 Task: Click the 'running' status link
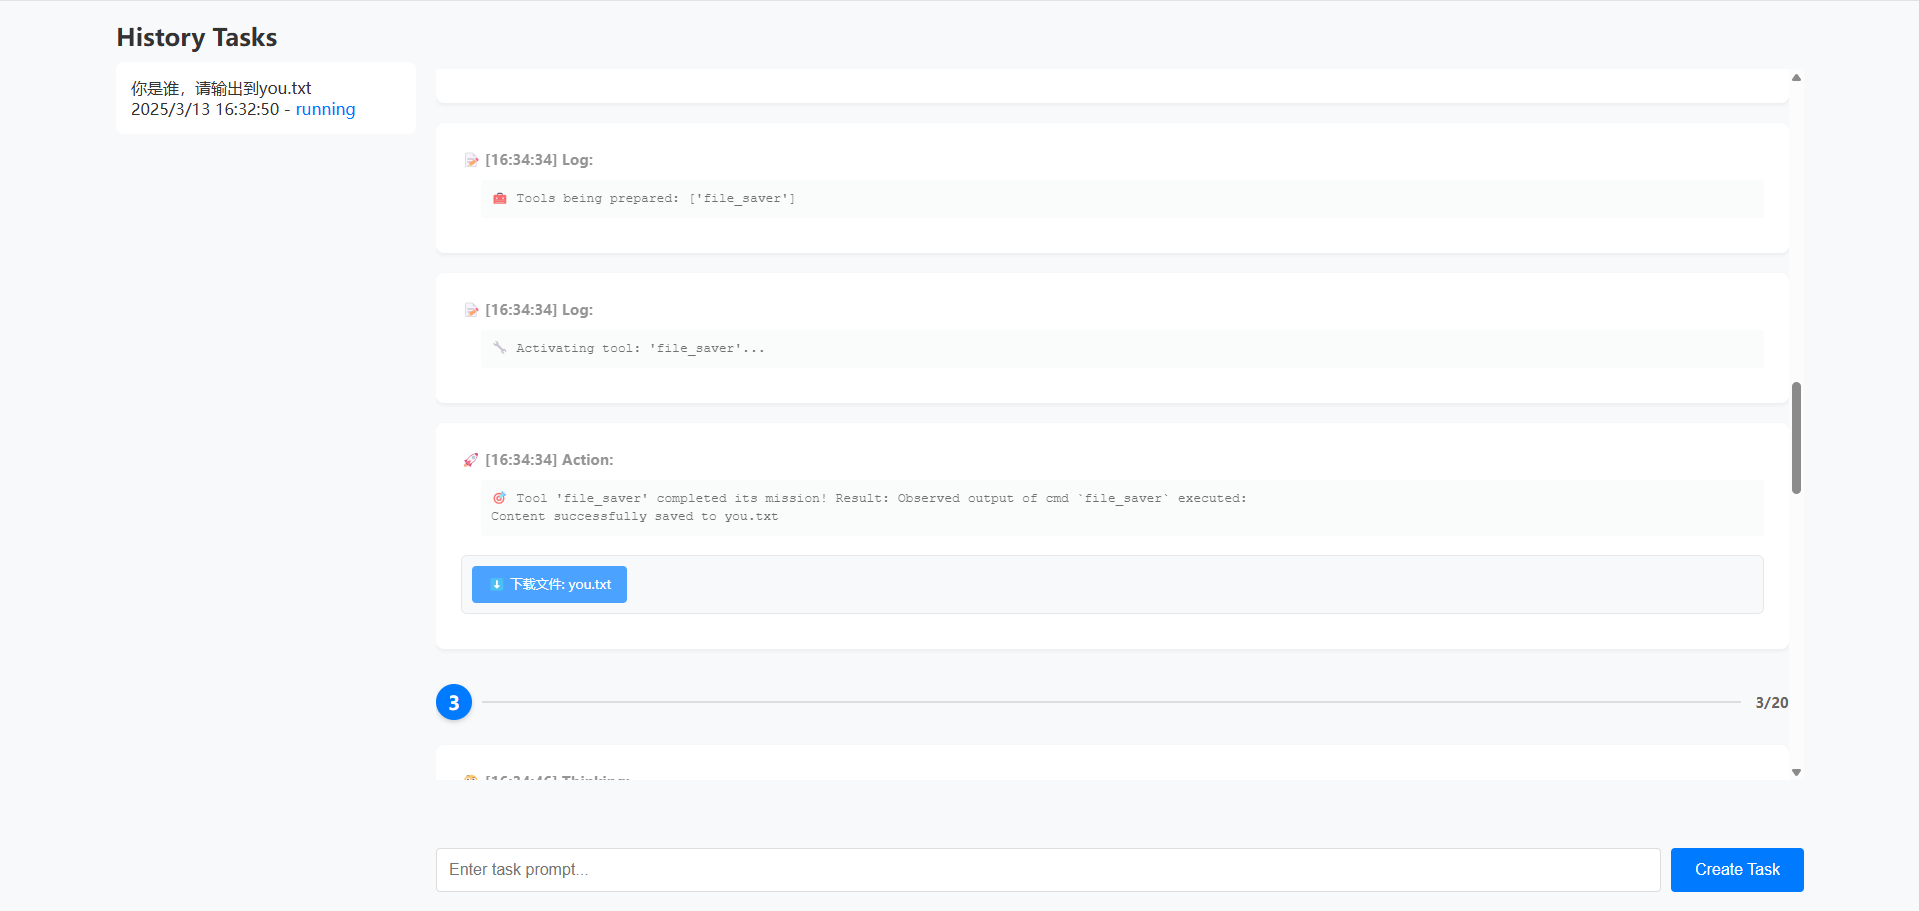(325, 109)
